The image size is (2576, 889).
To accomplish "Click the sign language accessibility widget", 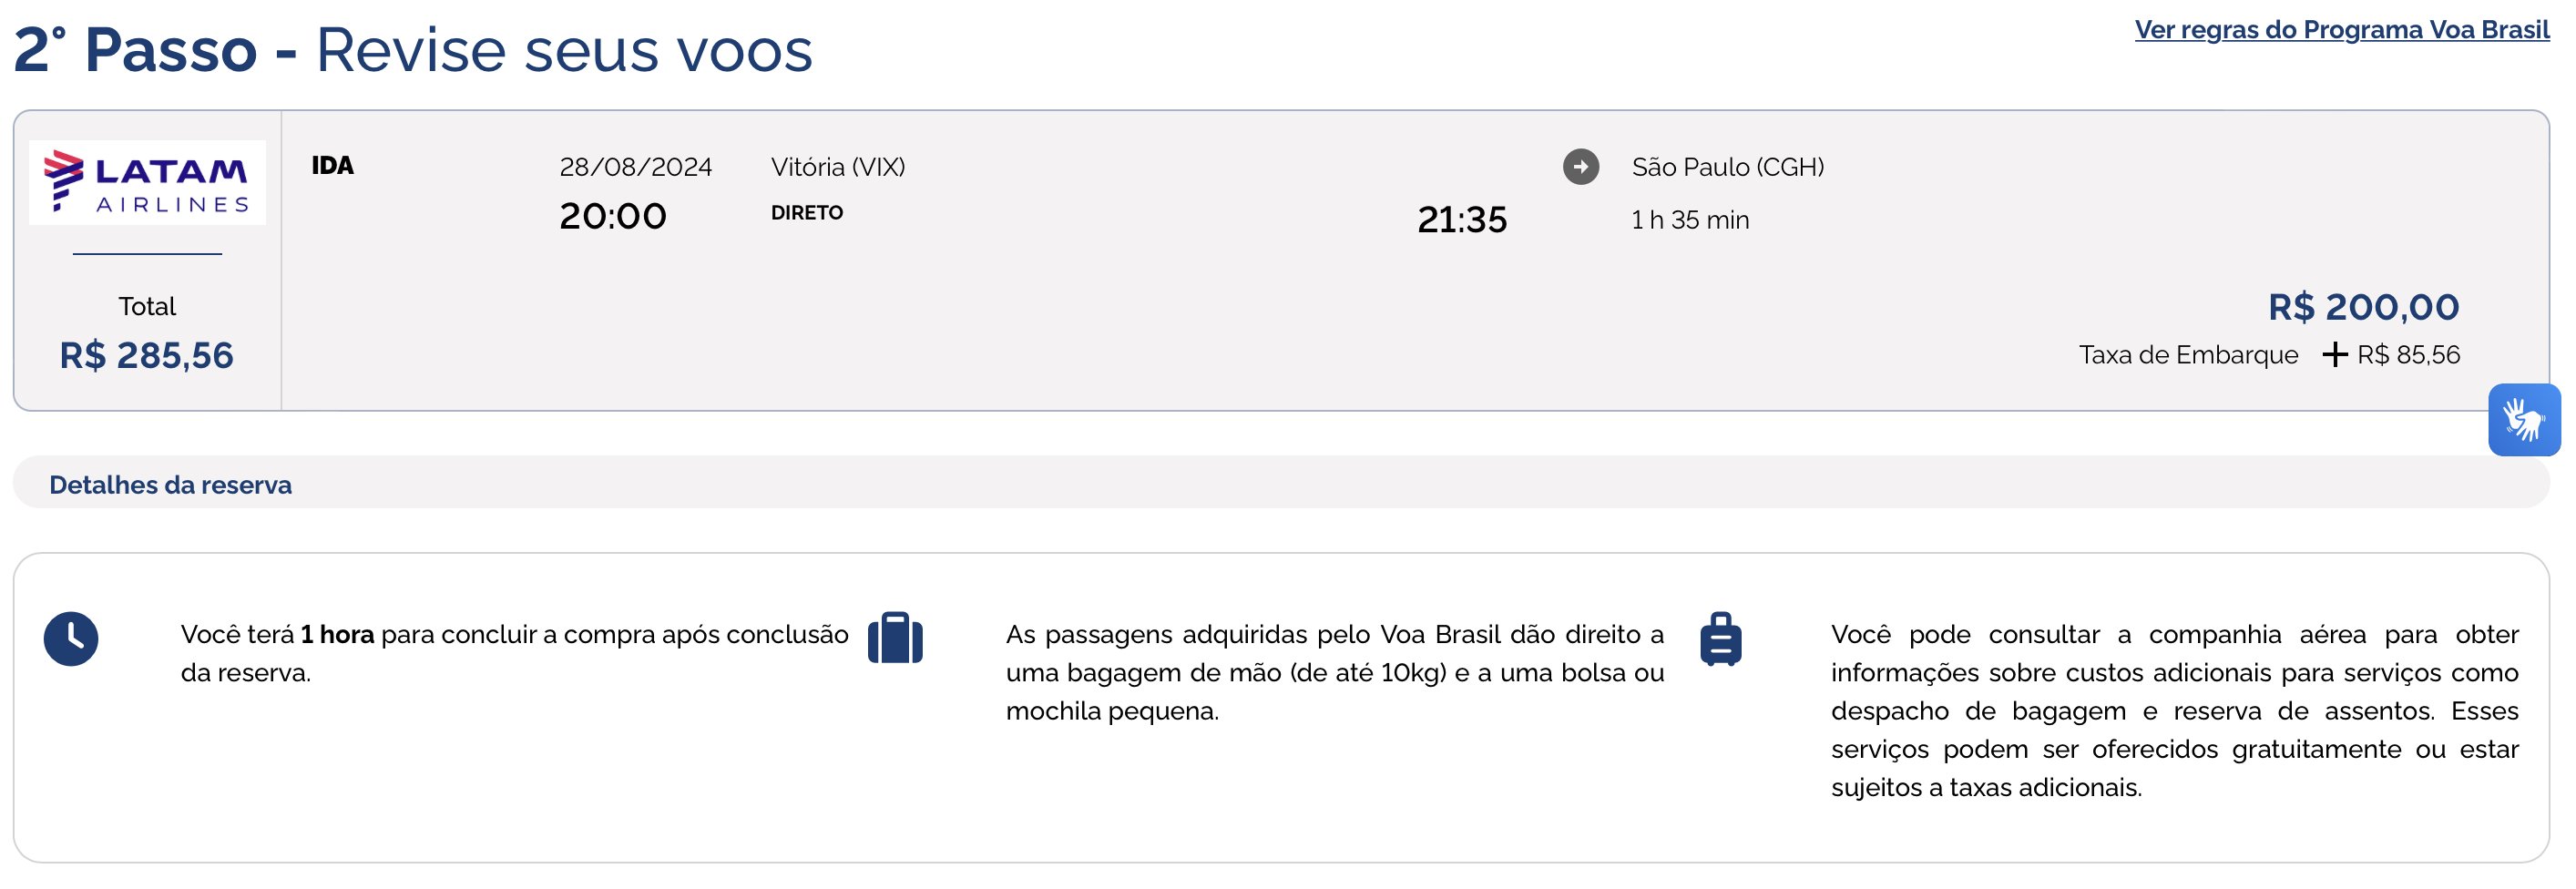I will (2524, 420).
